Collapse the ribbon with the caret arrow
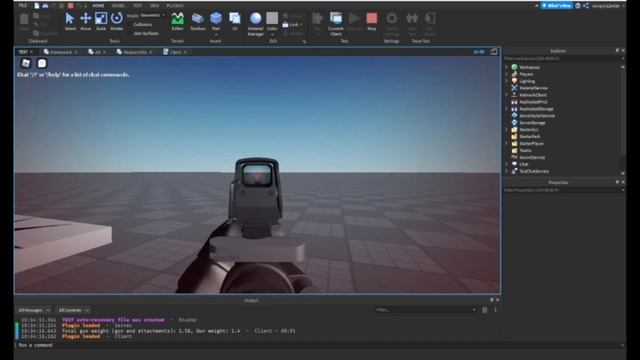Screen dimensions: 640x360 click(536, 6)
